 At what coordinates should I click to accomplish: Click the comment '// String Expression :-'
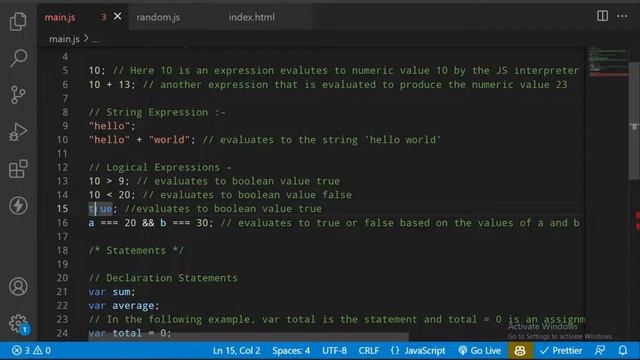157,112
